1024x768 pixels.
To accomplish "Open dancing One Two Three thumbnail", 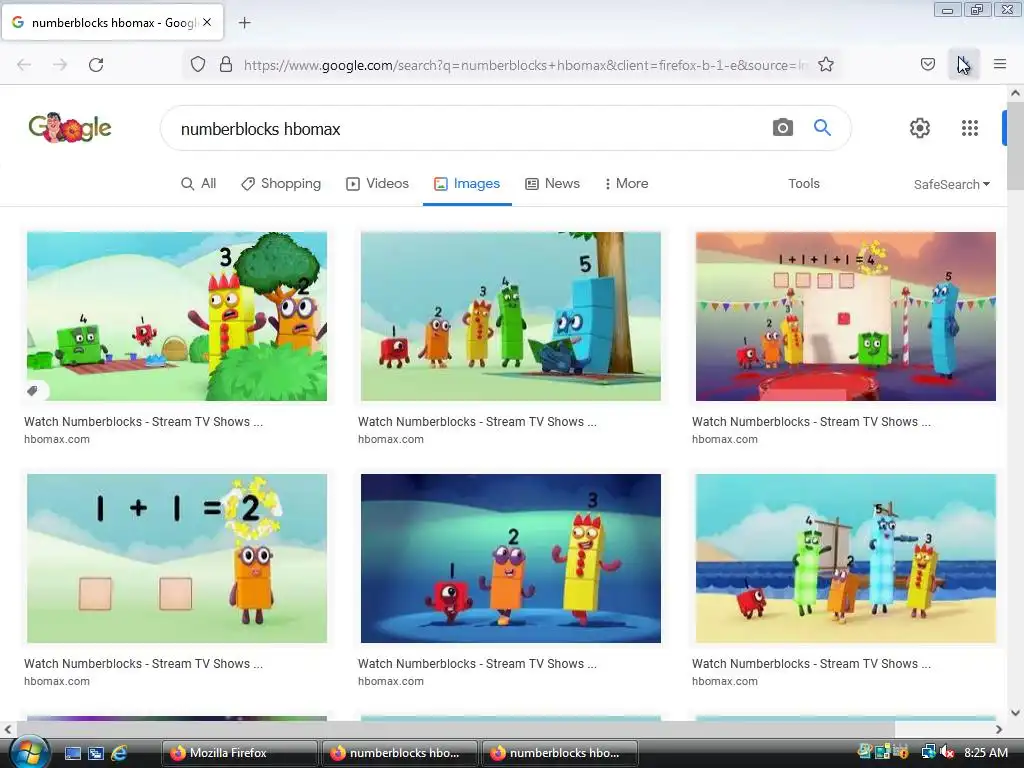I will [511, 558].
